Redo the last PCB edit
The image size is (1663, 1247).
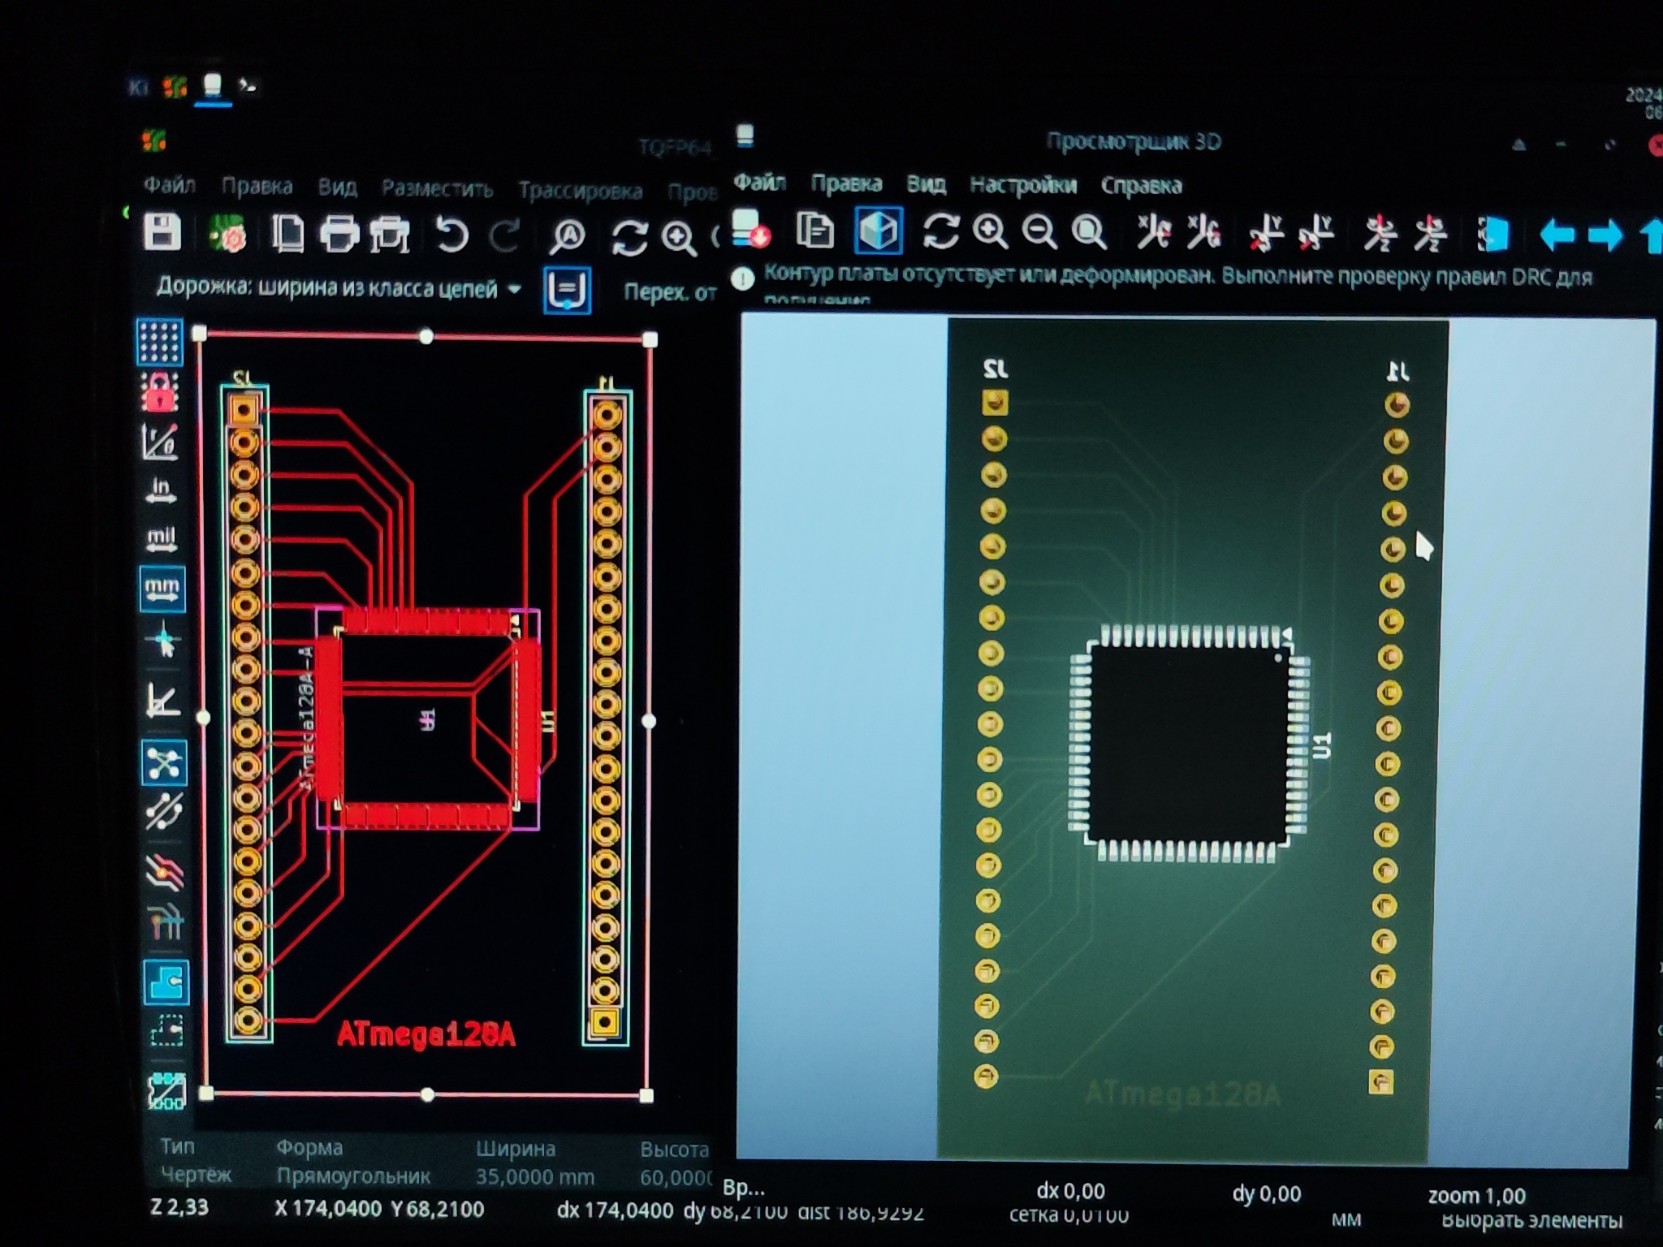(505, 236)
